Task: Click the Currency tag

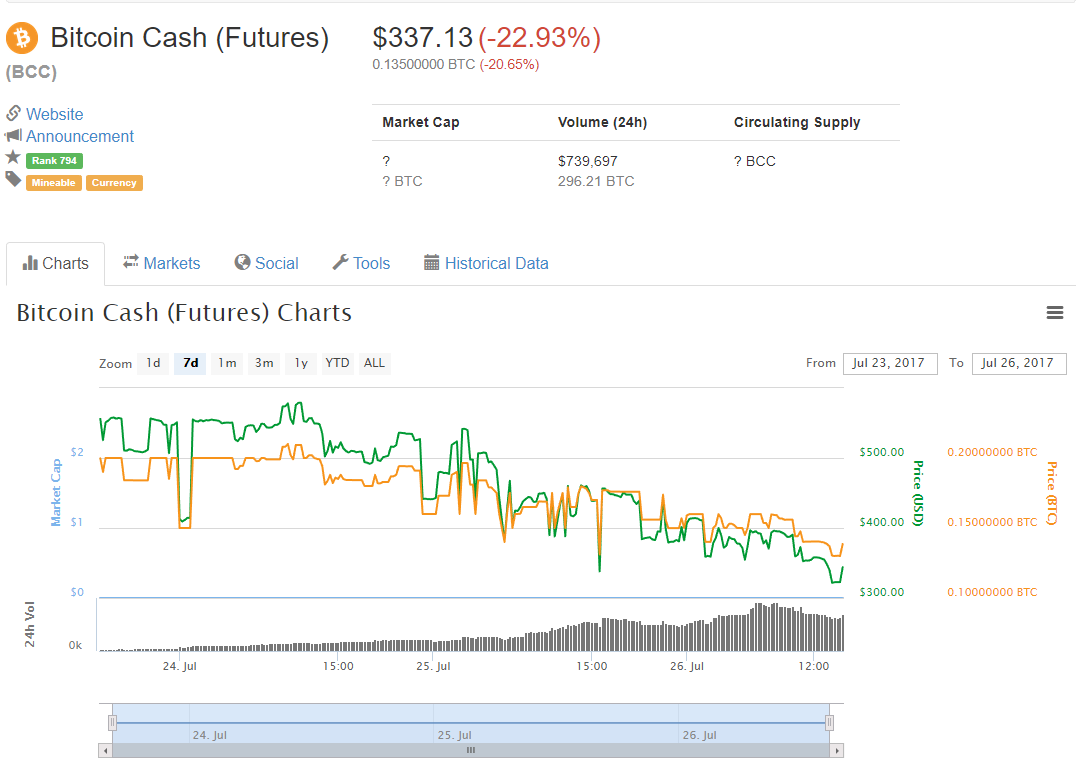Action: click(114, 183)
